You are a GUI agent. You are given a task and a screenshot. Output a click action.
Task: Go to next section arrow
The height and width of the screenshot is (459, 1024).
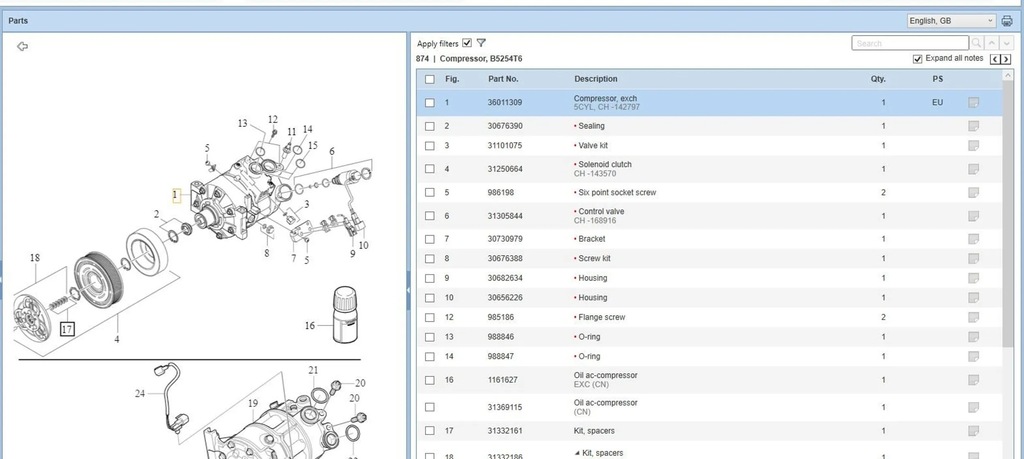tap(1006, 59)
